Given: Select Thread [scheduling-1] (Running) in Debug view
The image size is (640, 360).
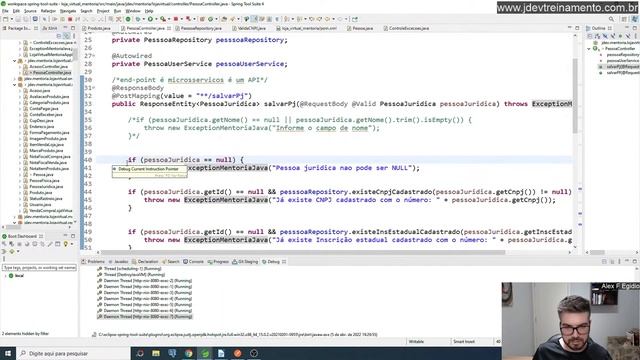Looking at the screenshot, I should coord(129,269).
